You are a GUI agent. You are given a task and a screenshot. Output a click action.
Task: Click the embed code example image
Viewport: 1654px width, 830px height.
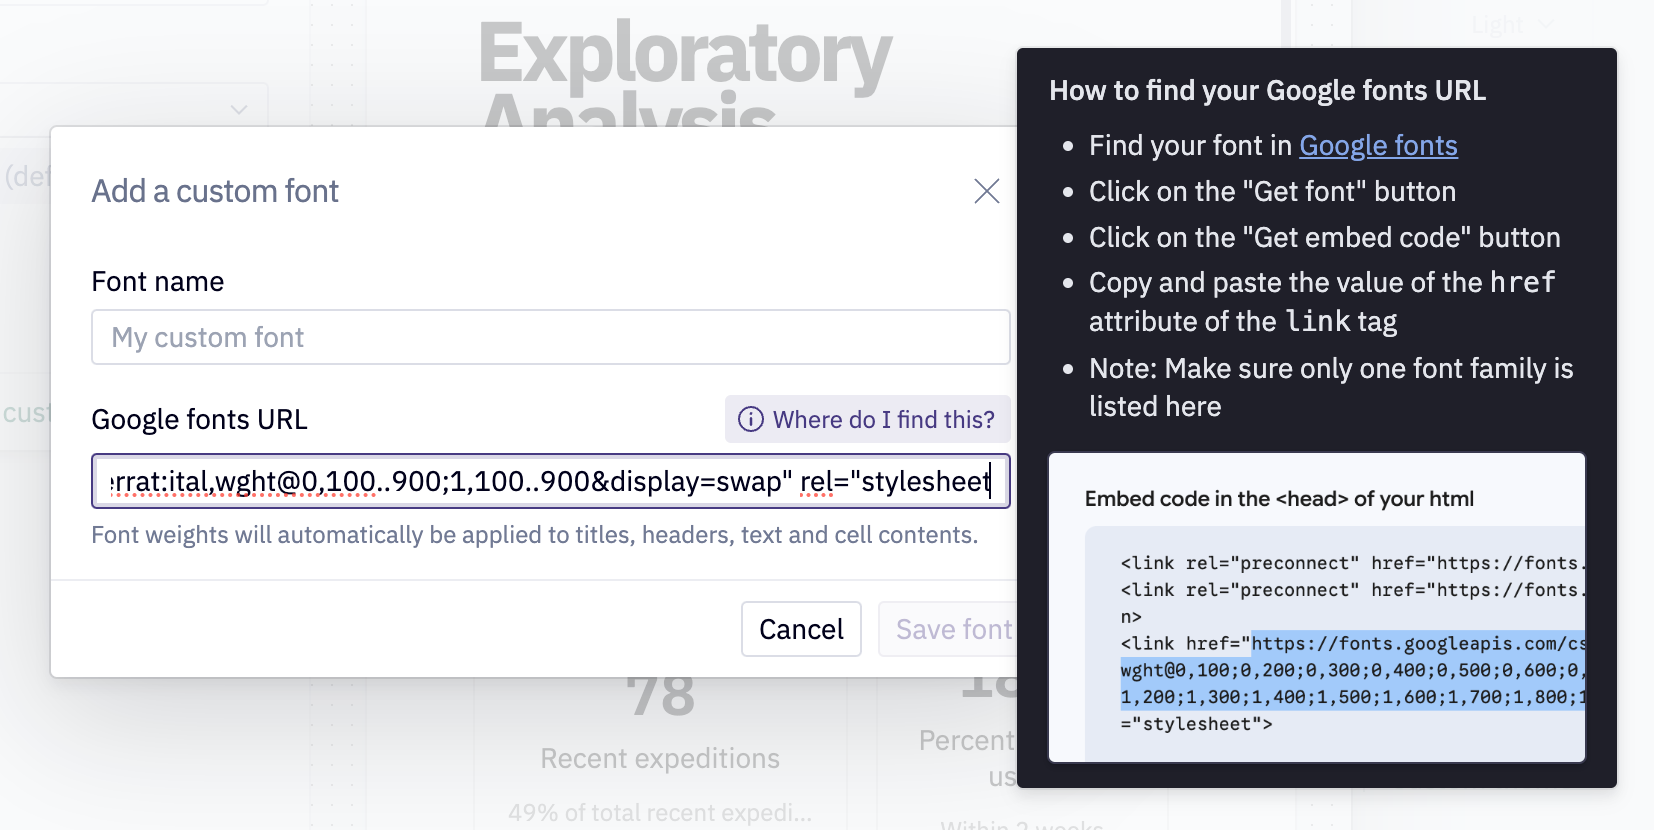coord(1316,607)
